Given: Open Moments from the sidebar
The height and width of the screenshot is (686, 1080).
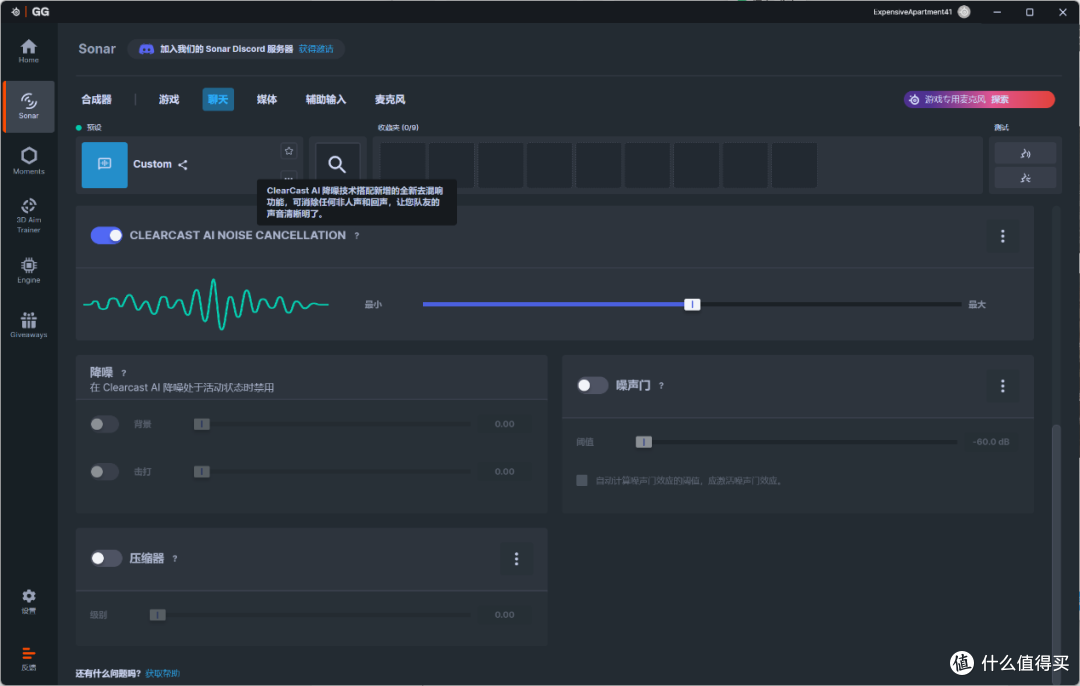Looking at the screenshot, I should 28,160.
